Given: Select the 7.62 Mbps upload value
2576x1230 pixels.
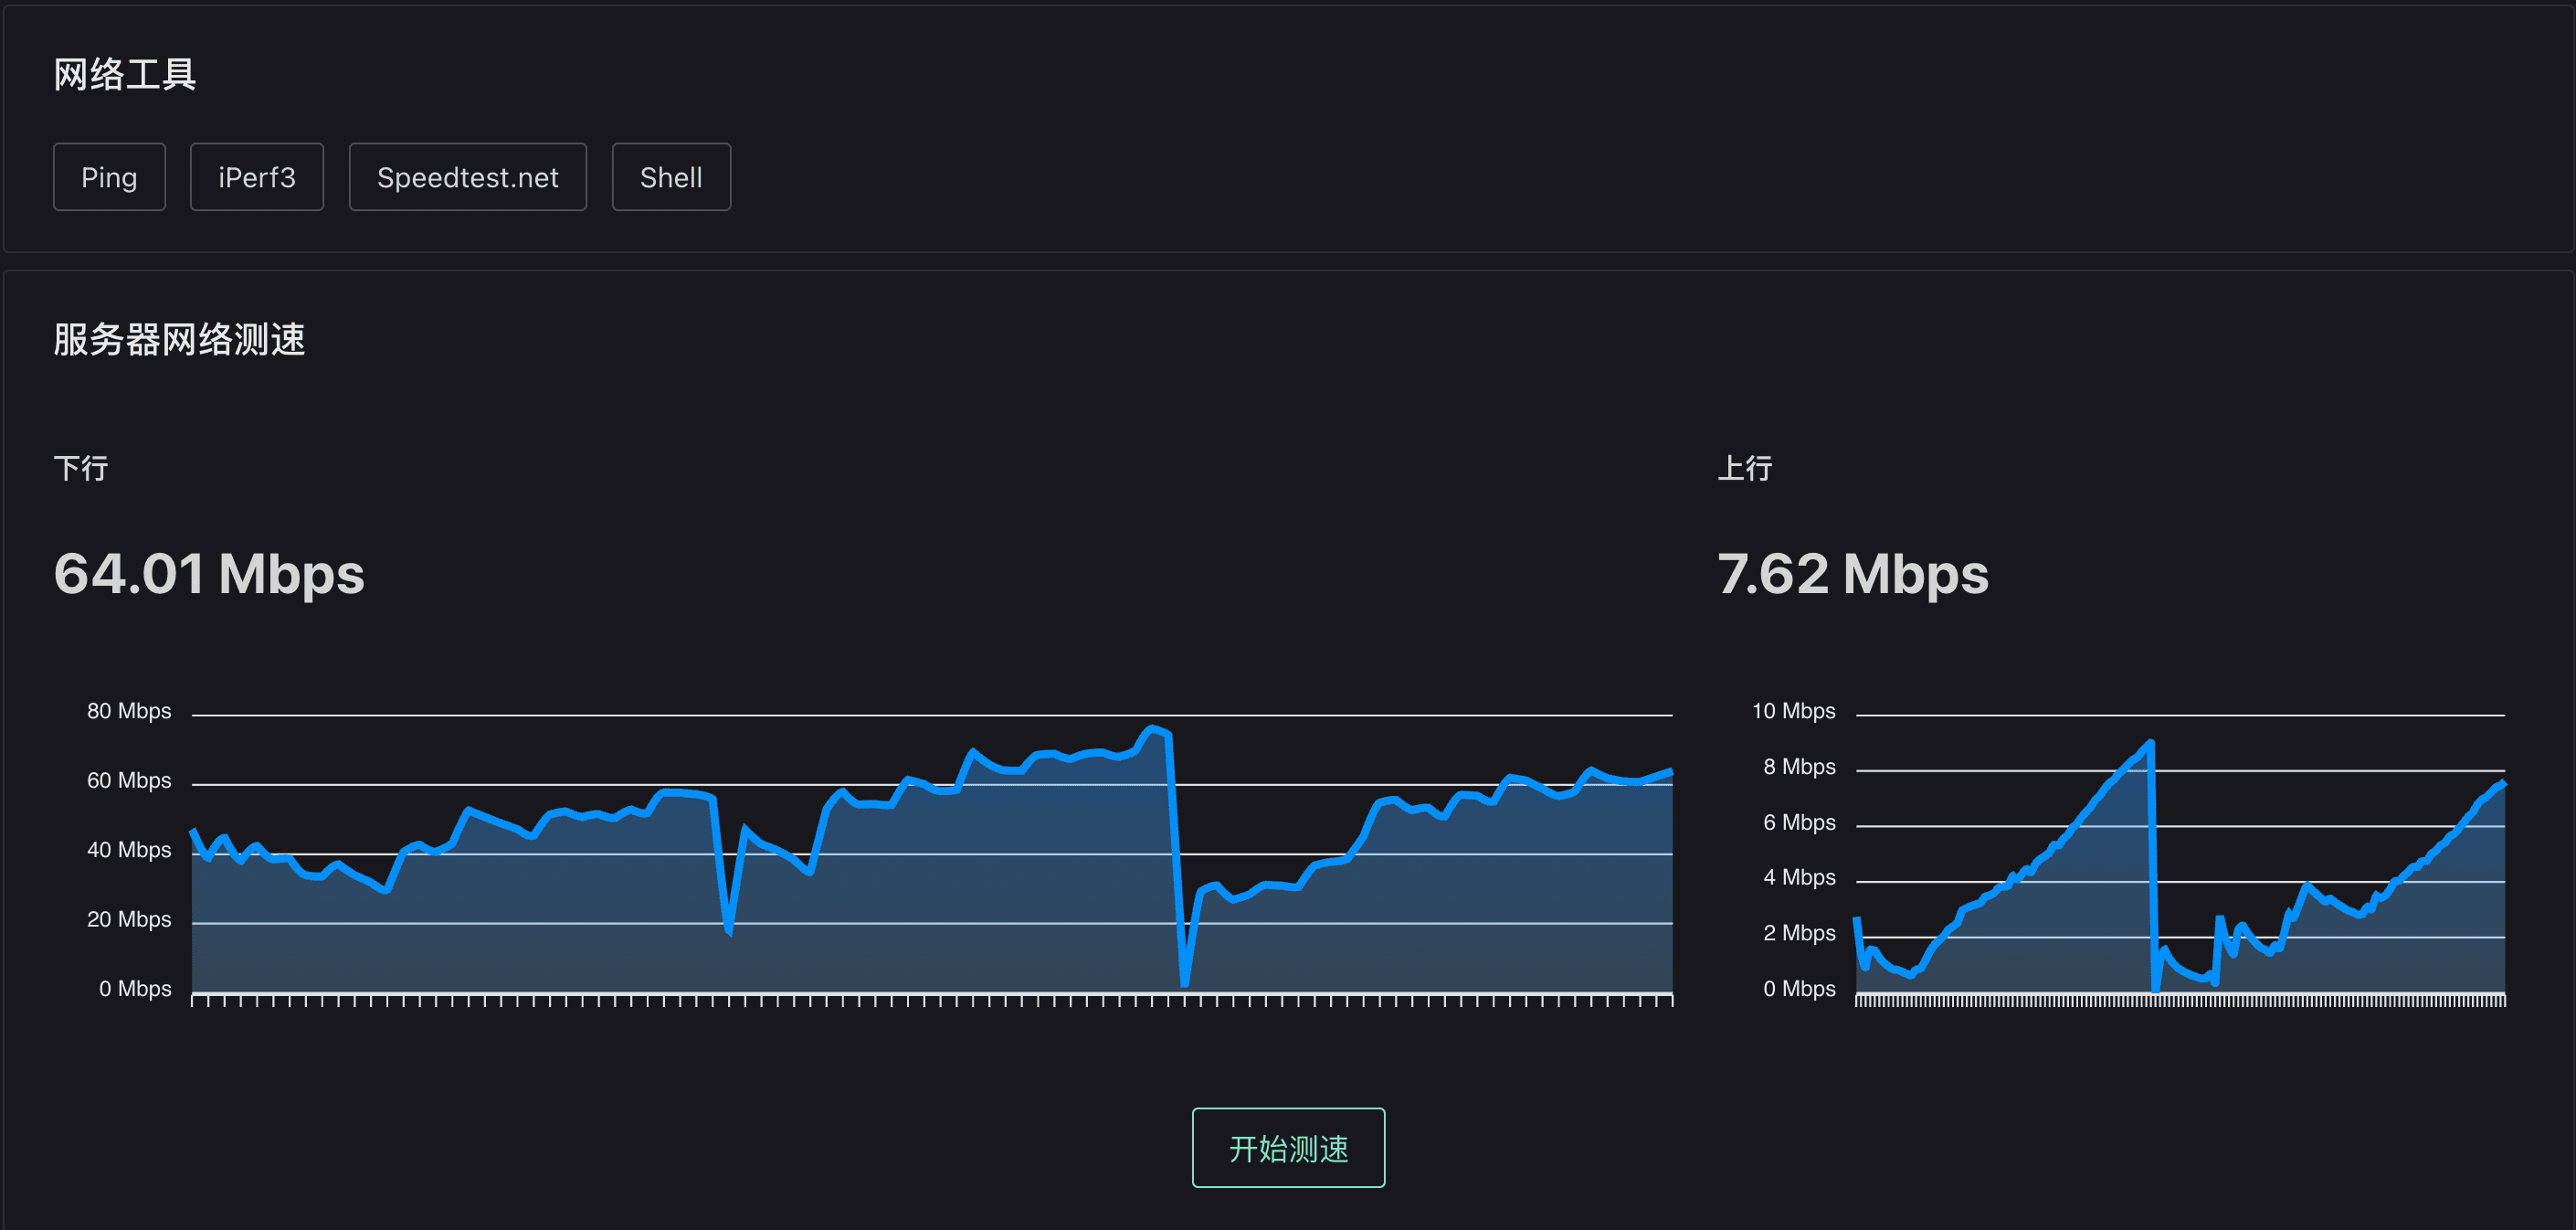Looking at the screenshot, I should 1852,573.
